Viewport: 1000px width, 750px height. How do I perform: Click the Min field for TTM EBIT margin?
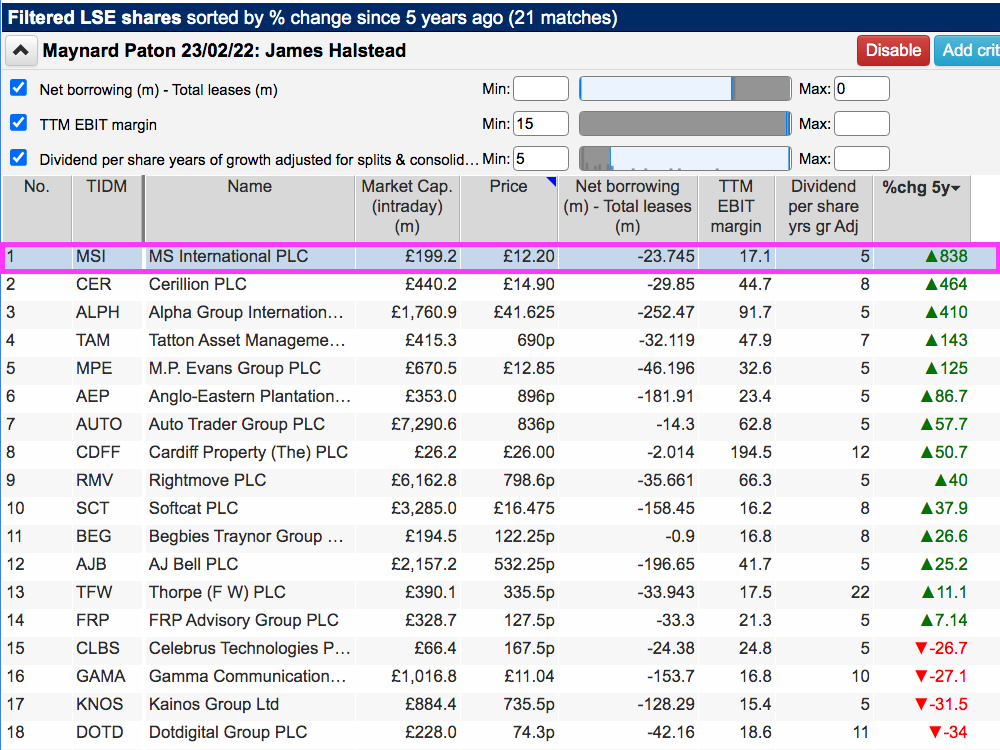click(x=541, y=124)
